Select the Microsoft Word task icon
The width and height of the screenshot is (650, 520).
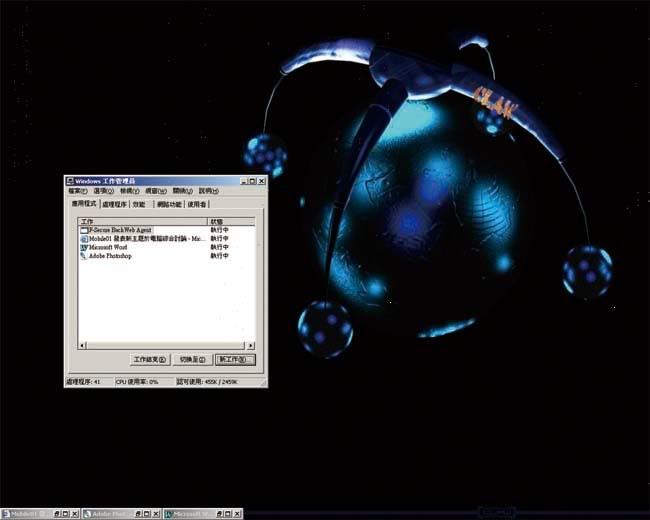click(x=84, y=247)
